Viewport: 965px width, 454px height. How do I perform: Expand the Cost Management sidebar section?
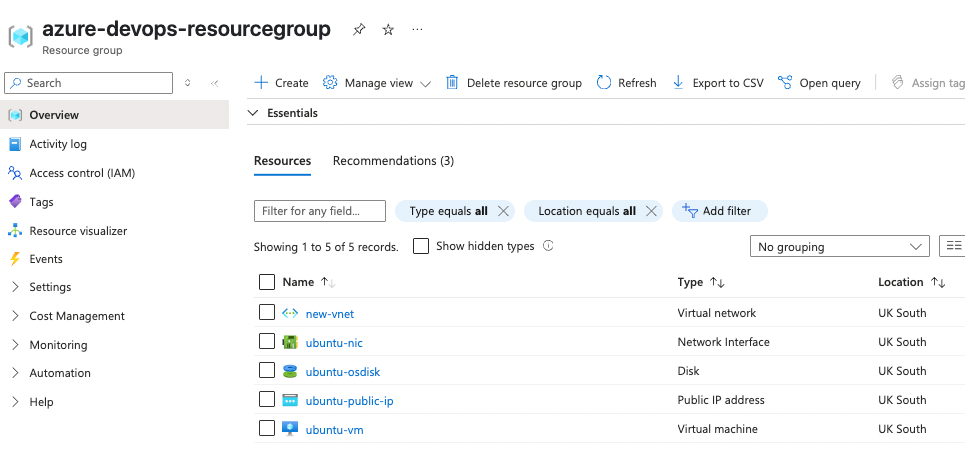pyautogui.click(x=77, y=316)
